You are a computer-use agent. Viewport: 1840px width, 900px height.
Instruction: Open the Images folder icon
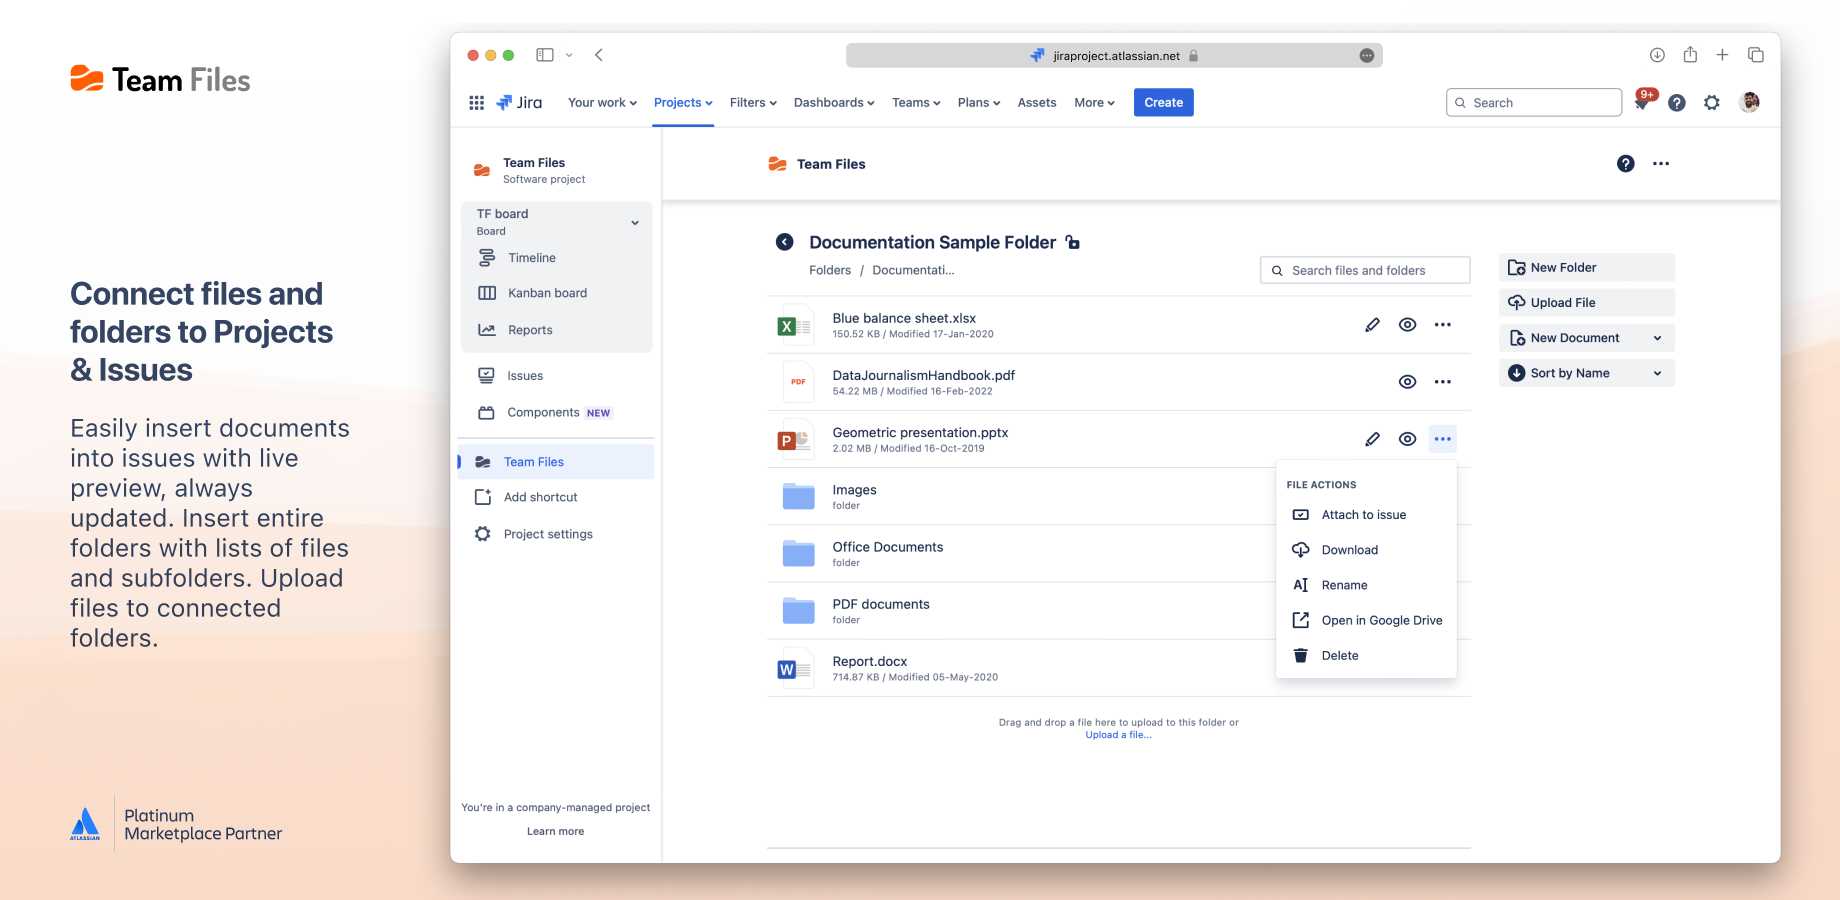798,496
